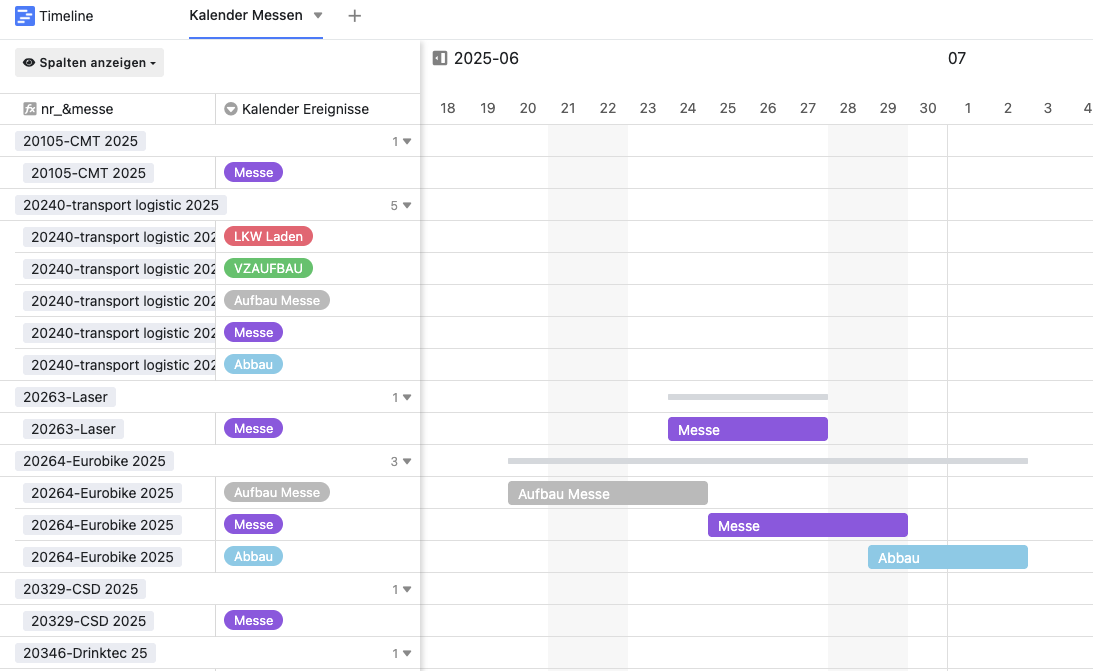Screen dimensions: 1093x671
Task: Collapse the 20263-Laser group arrow
Action: pyautogui.click(x=407, y=397)
